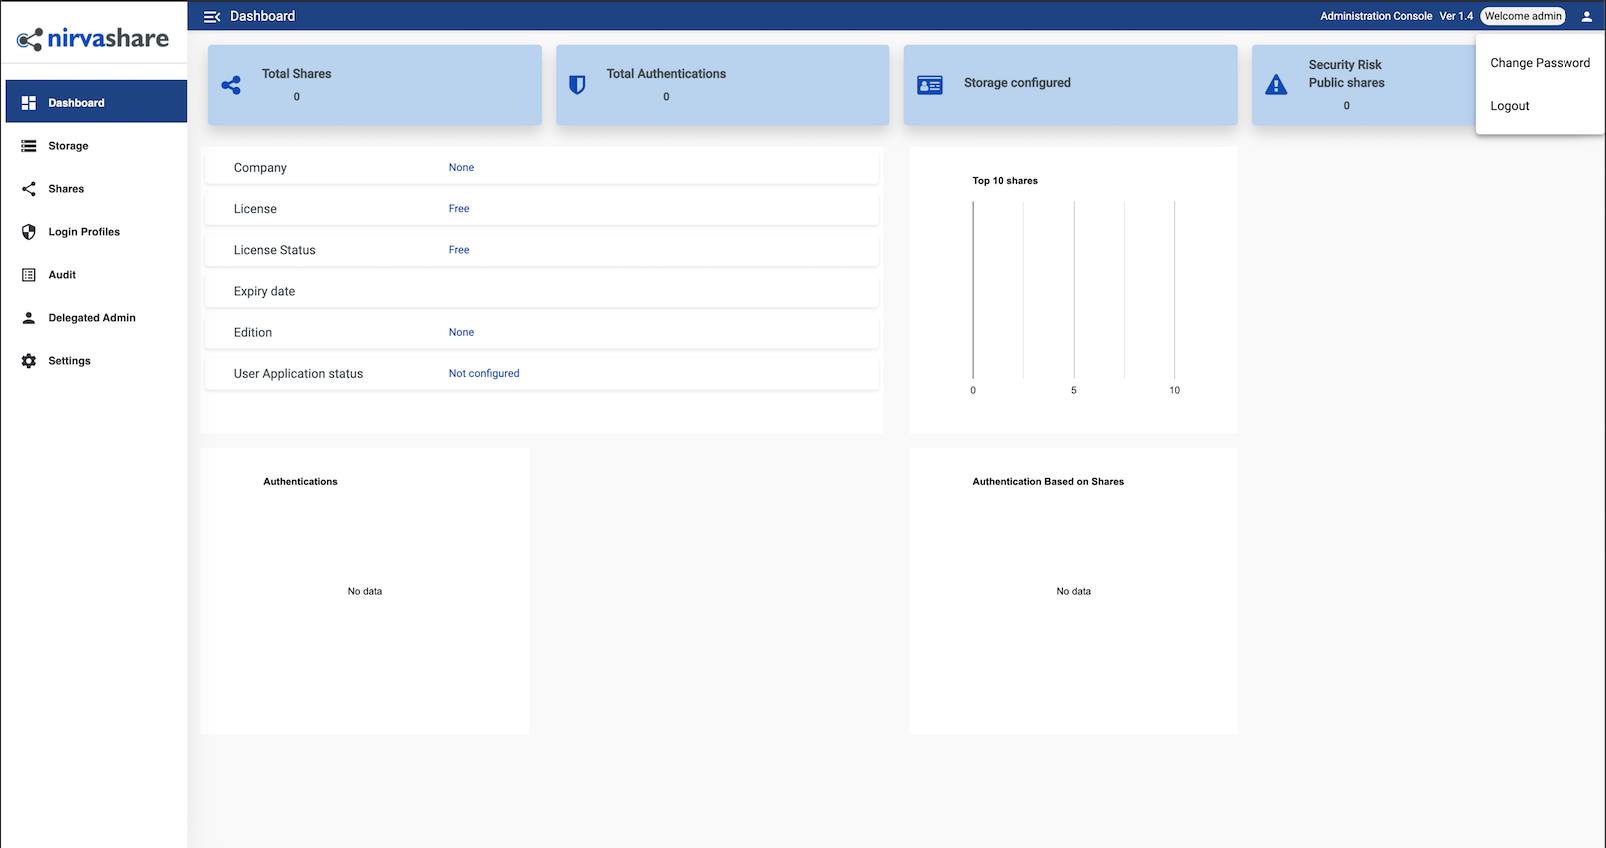Viewport: 1606px width, 848px height.
Task: Choose Change Password from user menu
Action: pos(1539,63)
